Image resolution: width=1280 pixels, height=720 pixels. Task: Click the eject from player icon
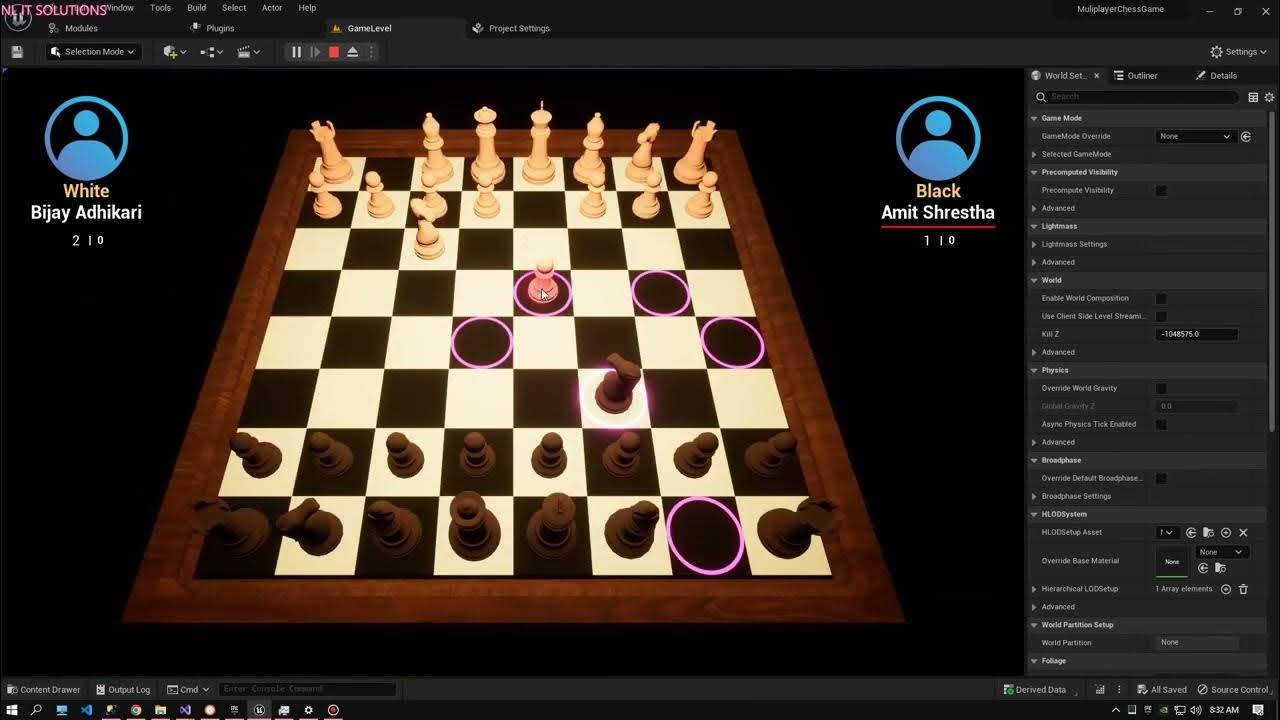(352, 52)
